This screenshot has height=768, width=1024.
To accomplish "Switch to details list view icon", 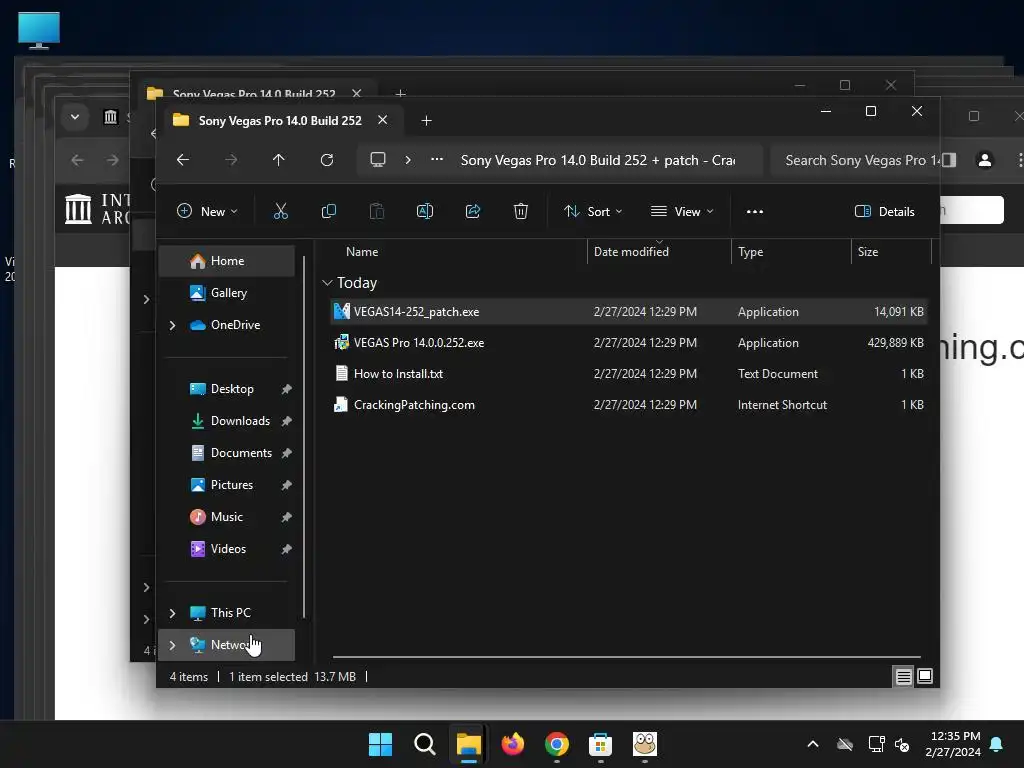I will (x=903, y=677).
